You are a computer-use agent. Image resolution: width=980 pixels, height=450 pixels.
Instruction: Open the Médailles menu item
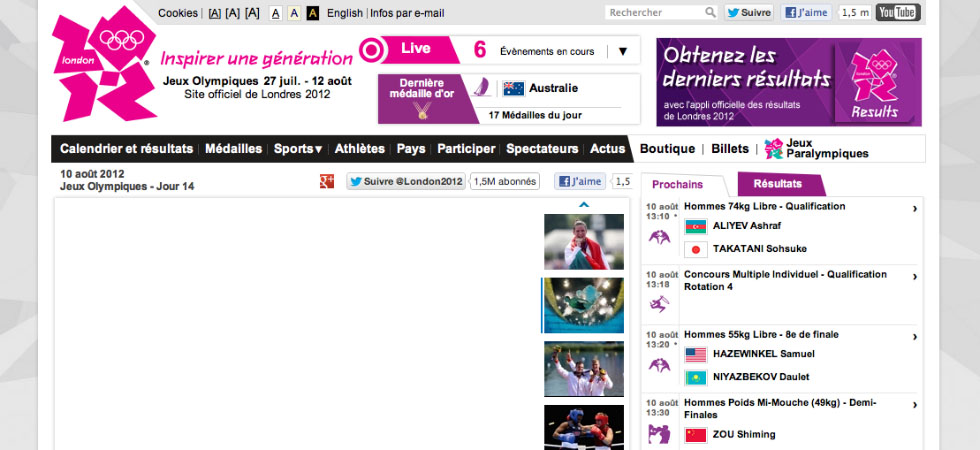233,149
